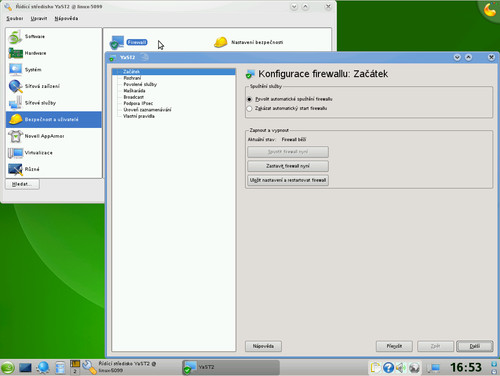Click Hledat button in the YaST Control Center
The height and width of the screenshot is (376, 500).
pos(22,184)
